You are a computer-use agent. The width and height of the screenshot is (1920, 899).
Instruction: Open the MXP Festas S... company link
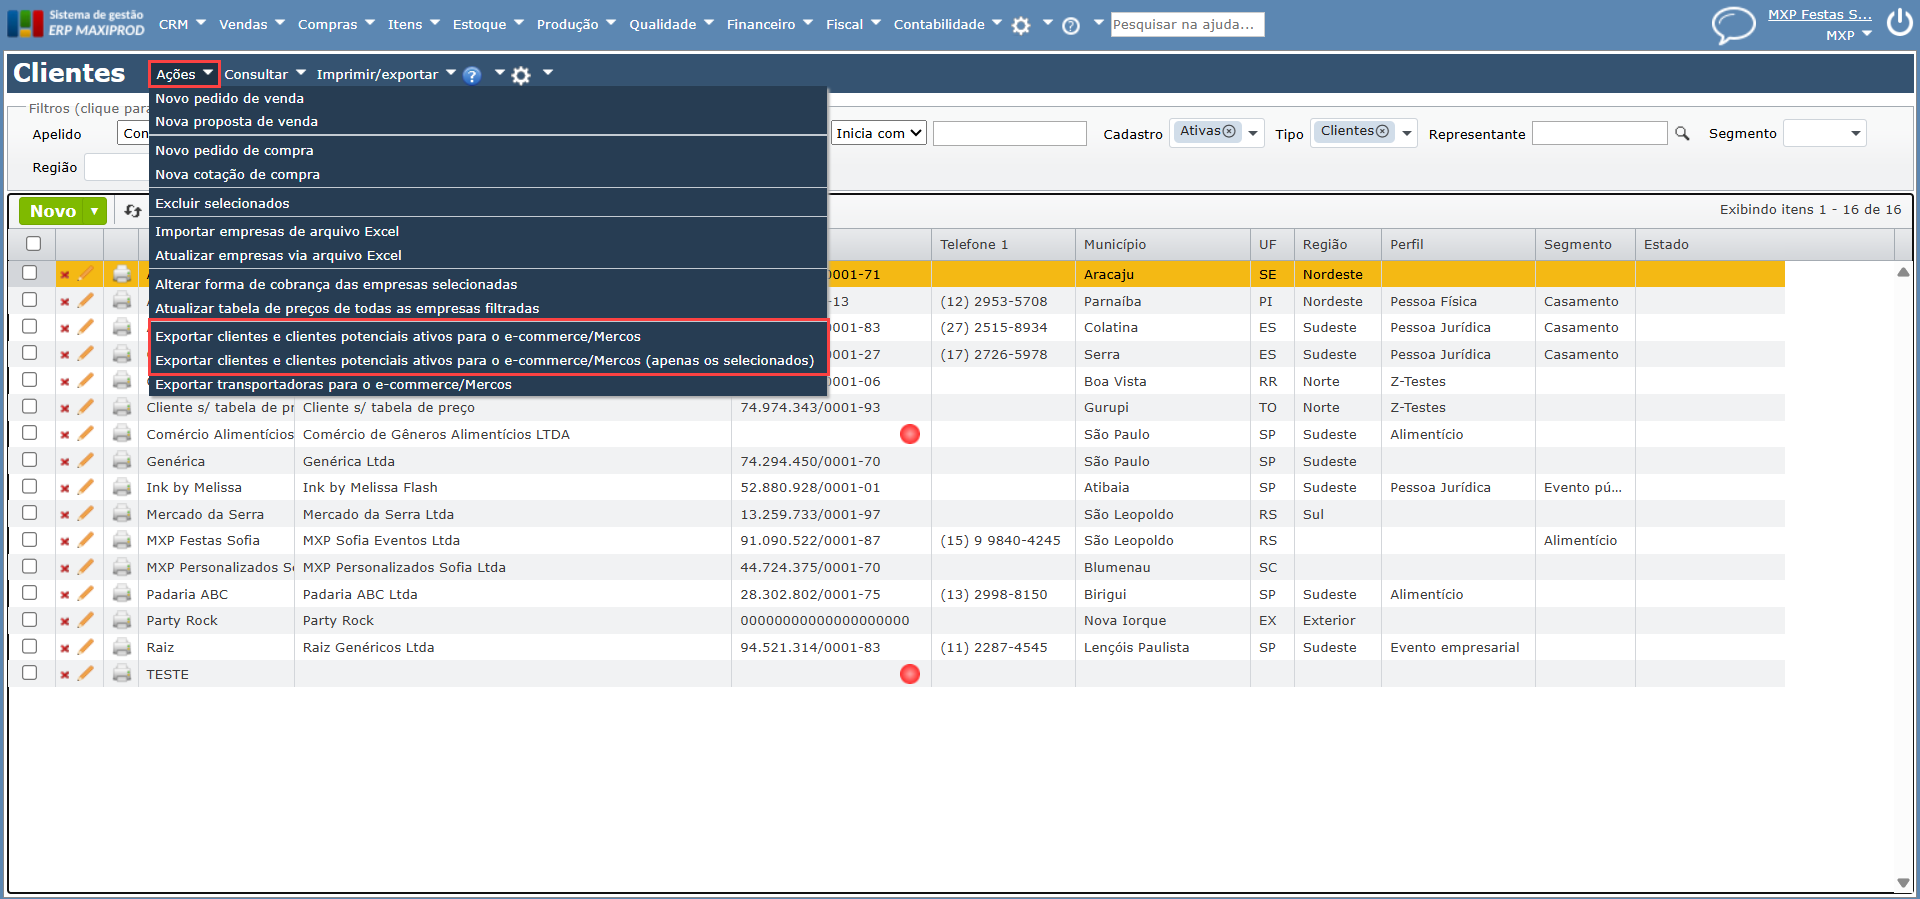pyautogui.click(x=1819, y=14)
